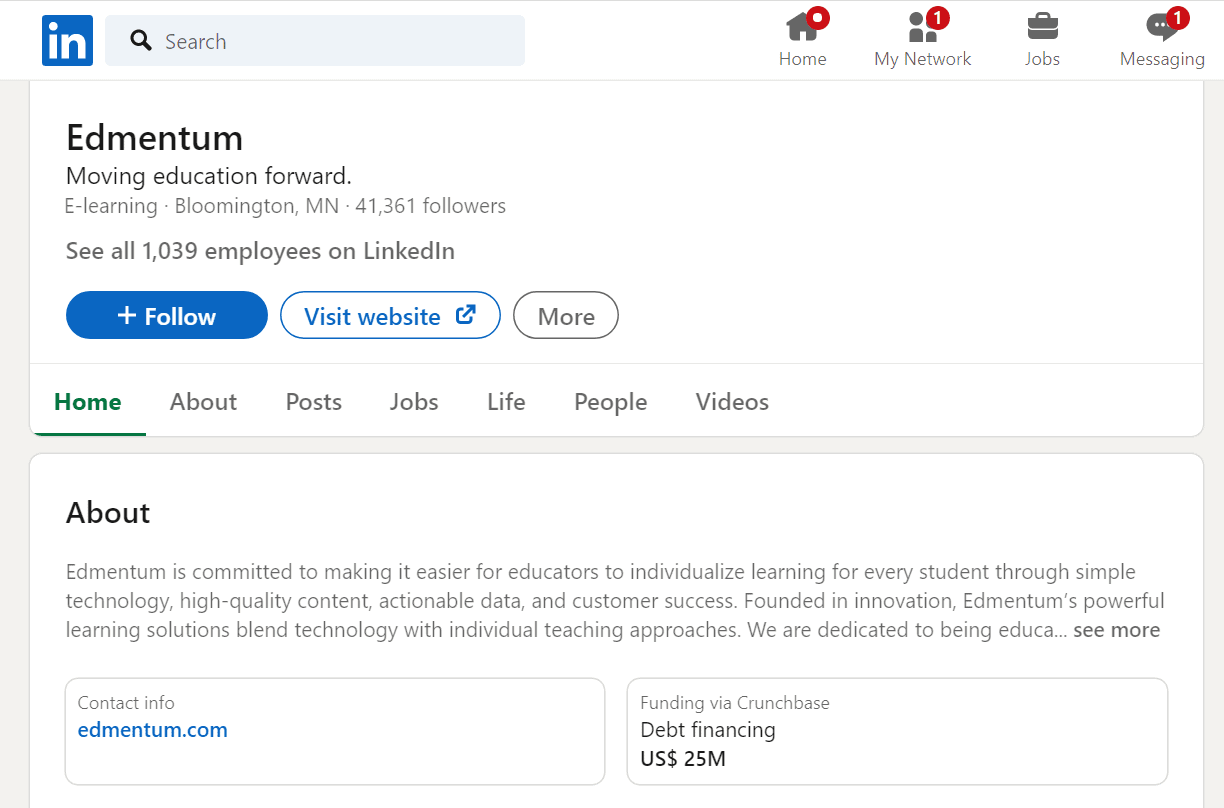
Task: Click the LinkedIn logo icon
Action: coord(67,41)
